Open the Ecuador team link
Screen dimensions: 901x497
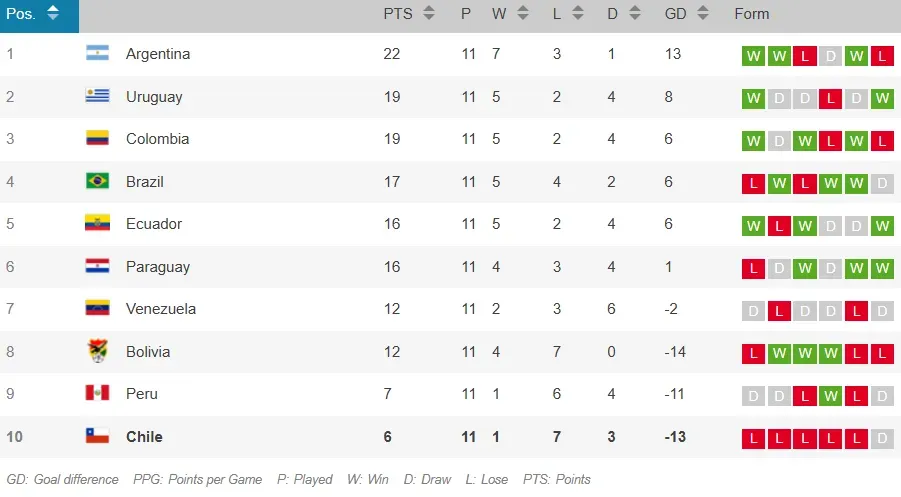coord(154,224)
